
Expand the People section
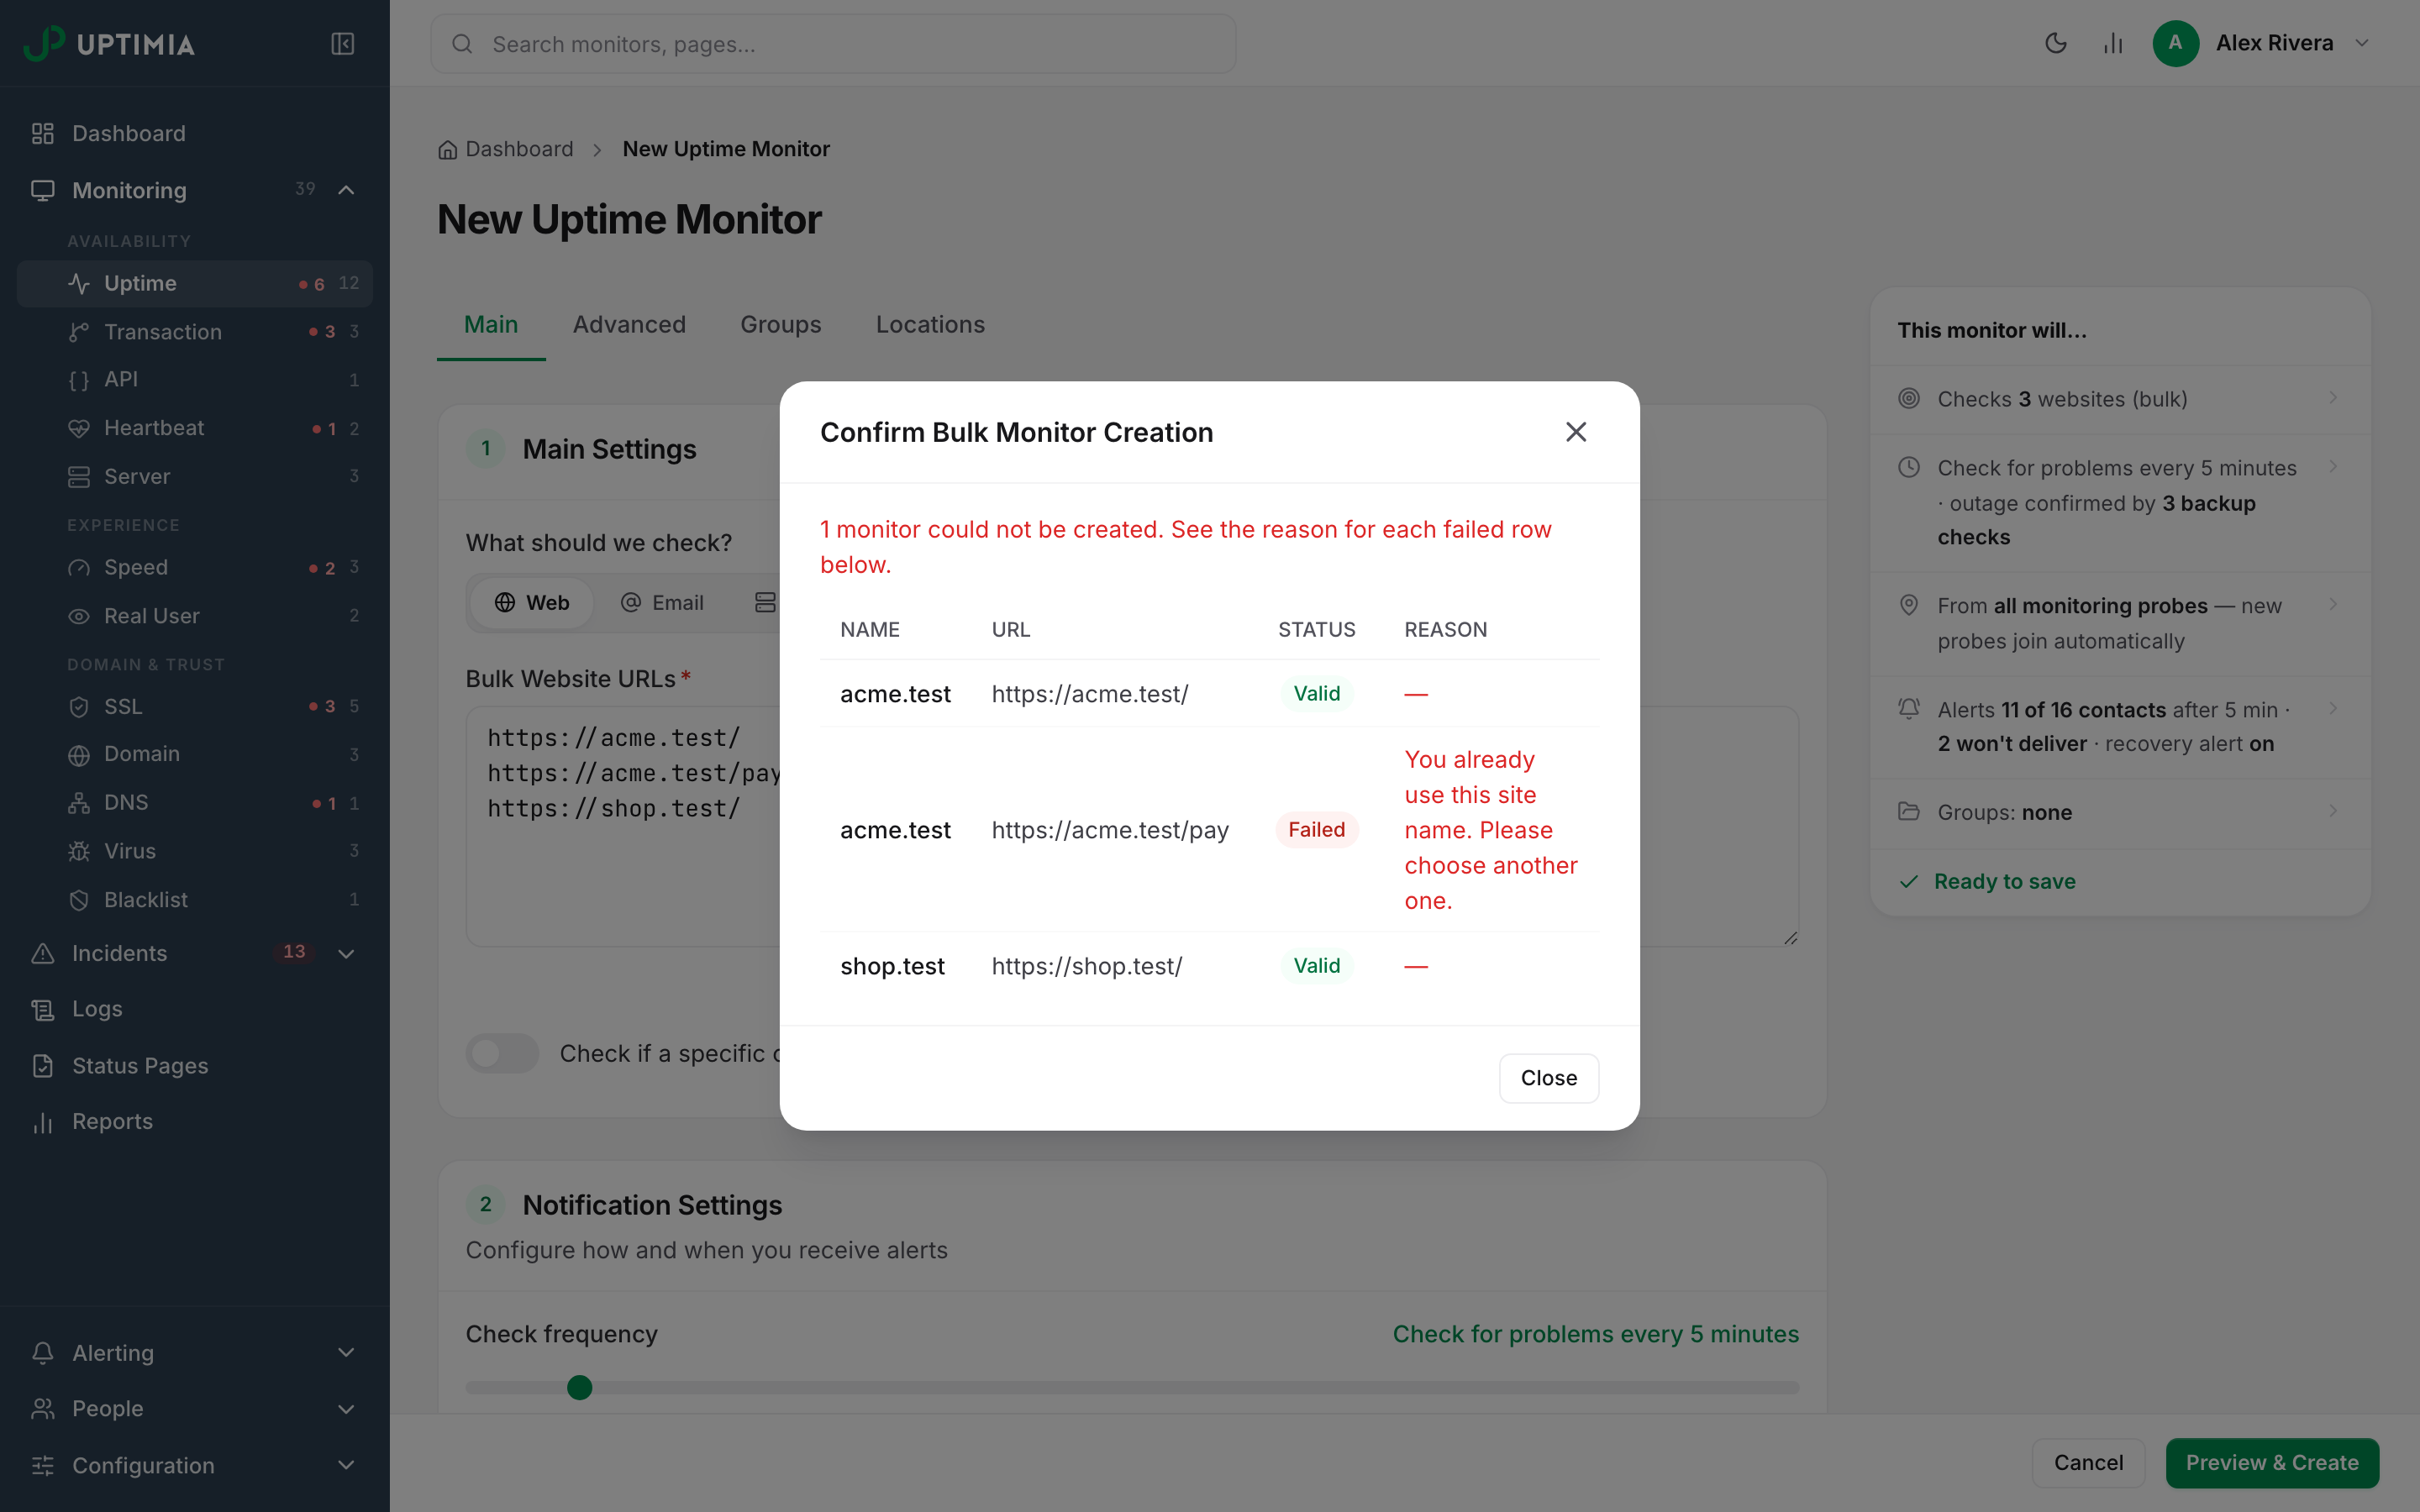tap(195, 1408)
